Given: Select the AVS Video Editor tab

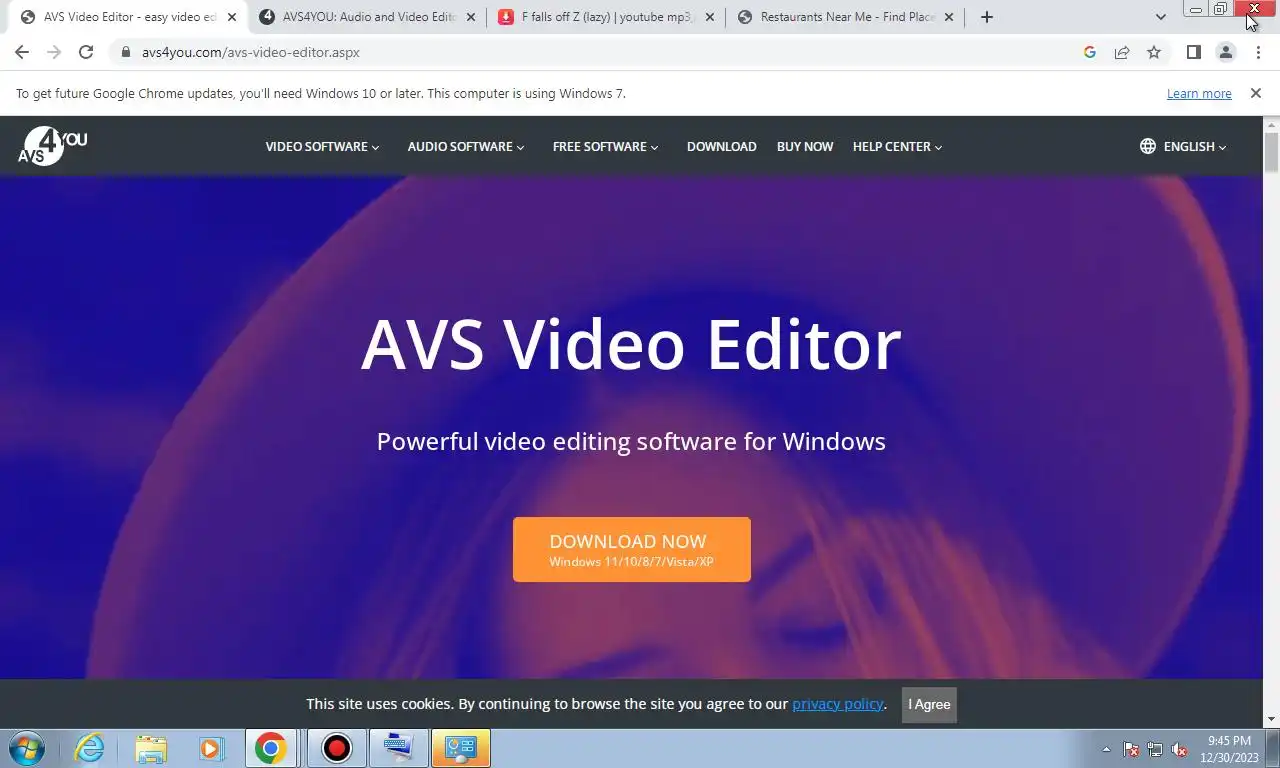Looking at the screenshot, I should click(128, 17).
